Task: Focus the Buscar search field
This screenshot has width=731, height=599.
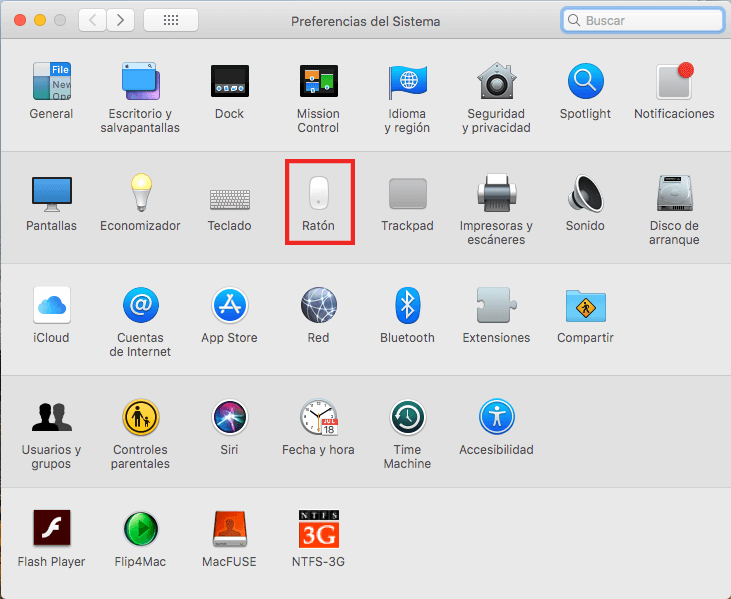Action: (643, 20)
